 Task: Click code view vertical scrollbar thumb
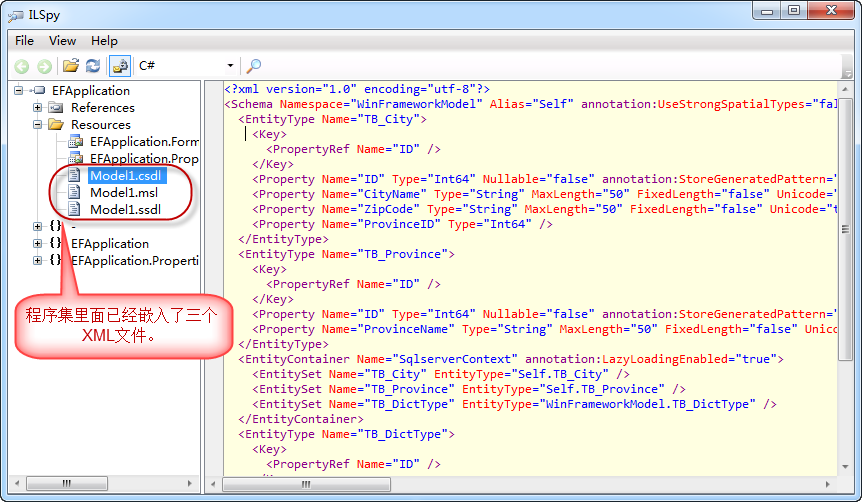coord(845,230)
